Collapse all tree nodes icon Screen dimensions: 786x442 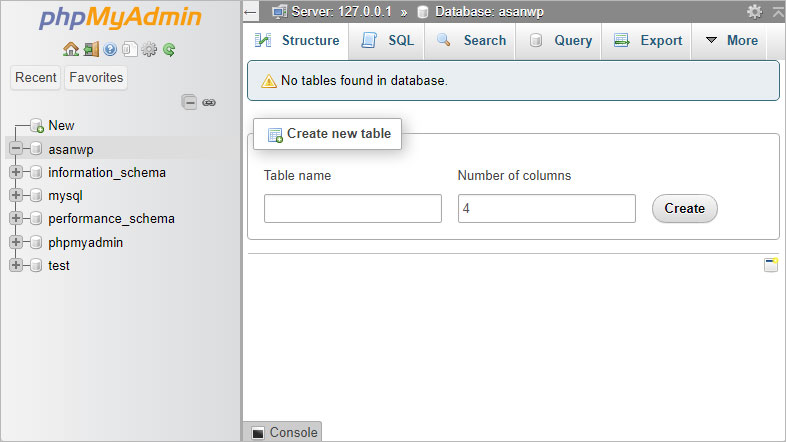coord(189,102)
